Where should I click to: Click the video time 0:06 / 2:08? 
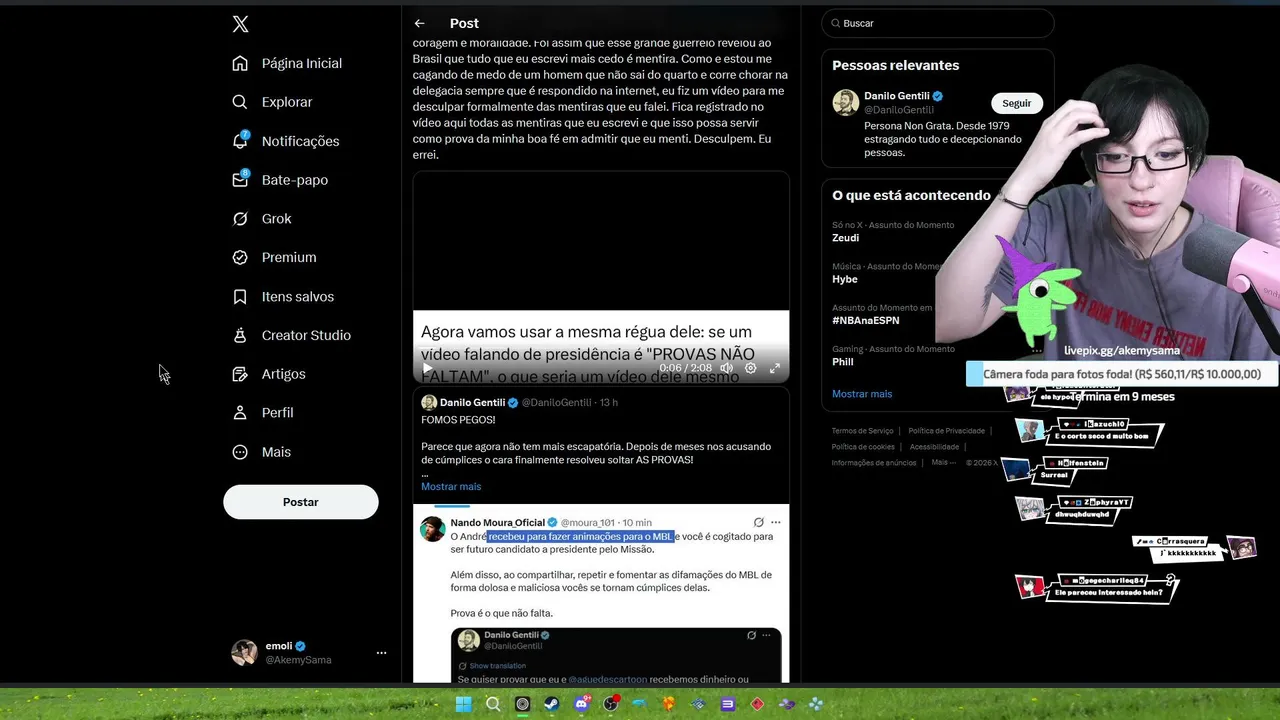(x=686, y=368)
